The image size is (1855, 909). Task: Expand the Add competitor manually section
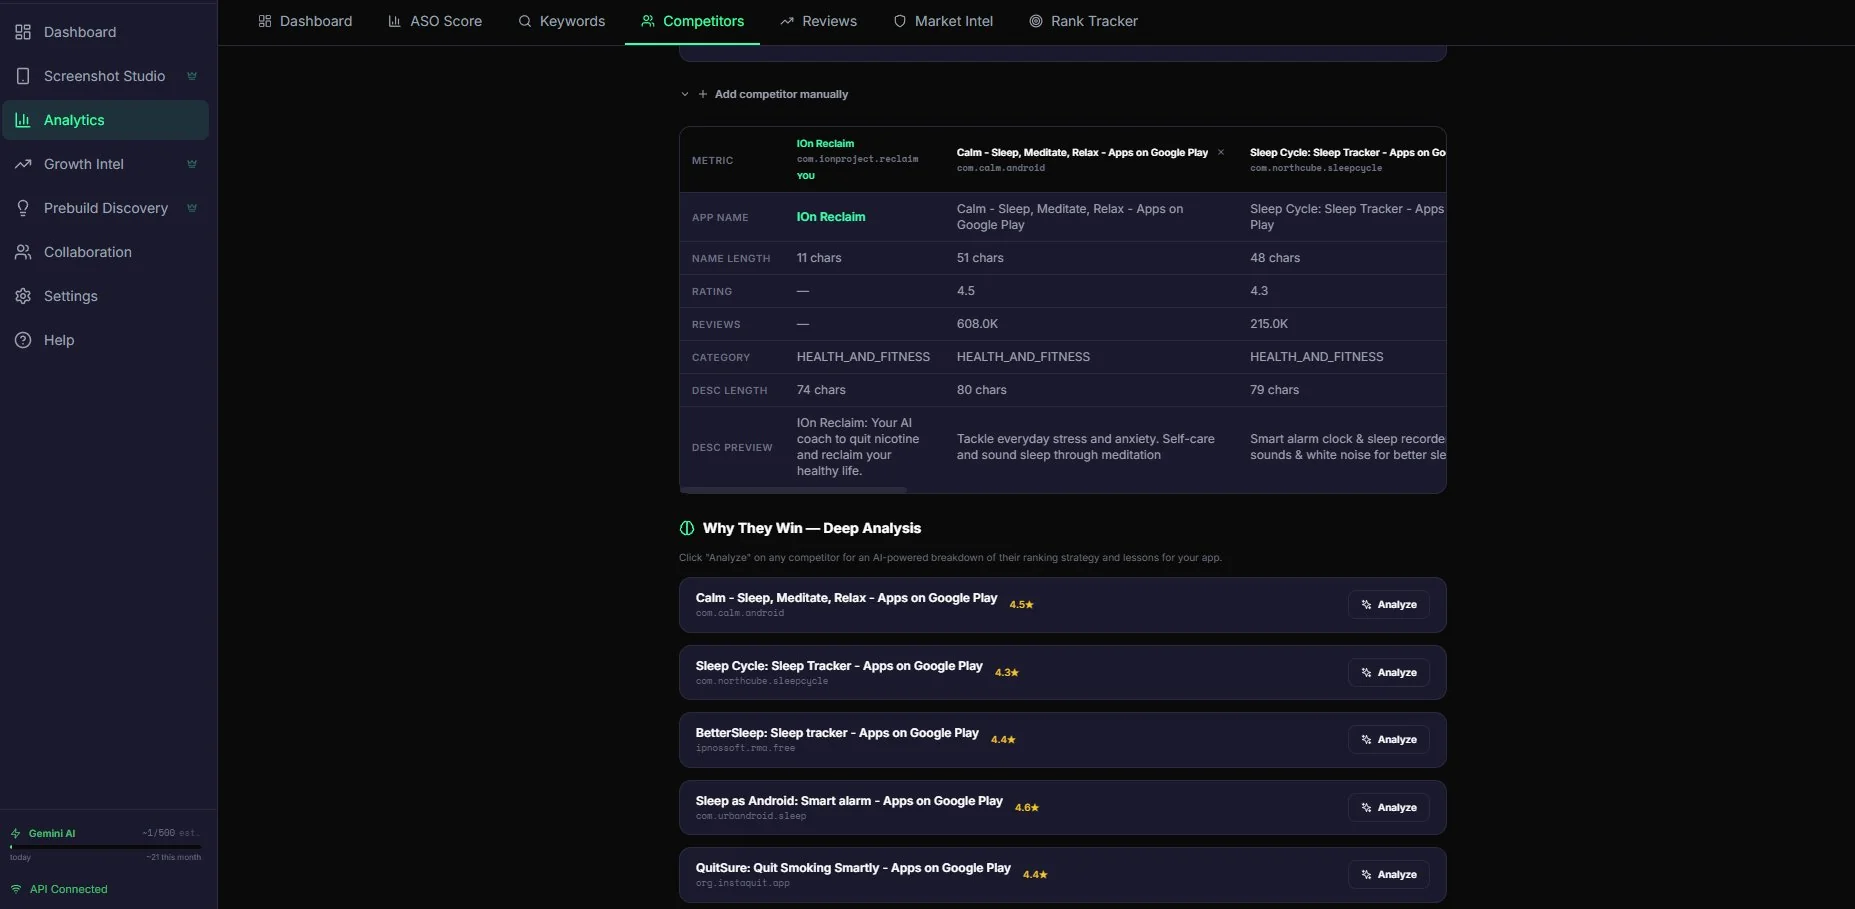(772, 94)
